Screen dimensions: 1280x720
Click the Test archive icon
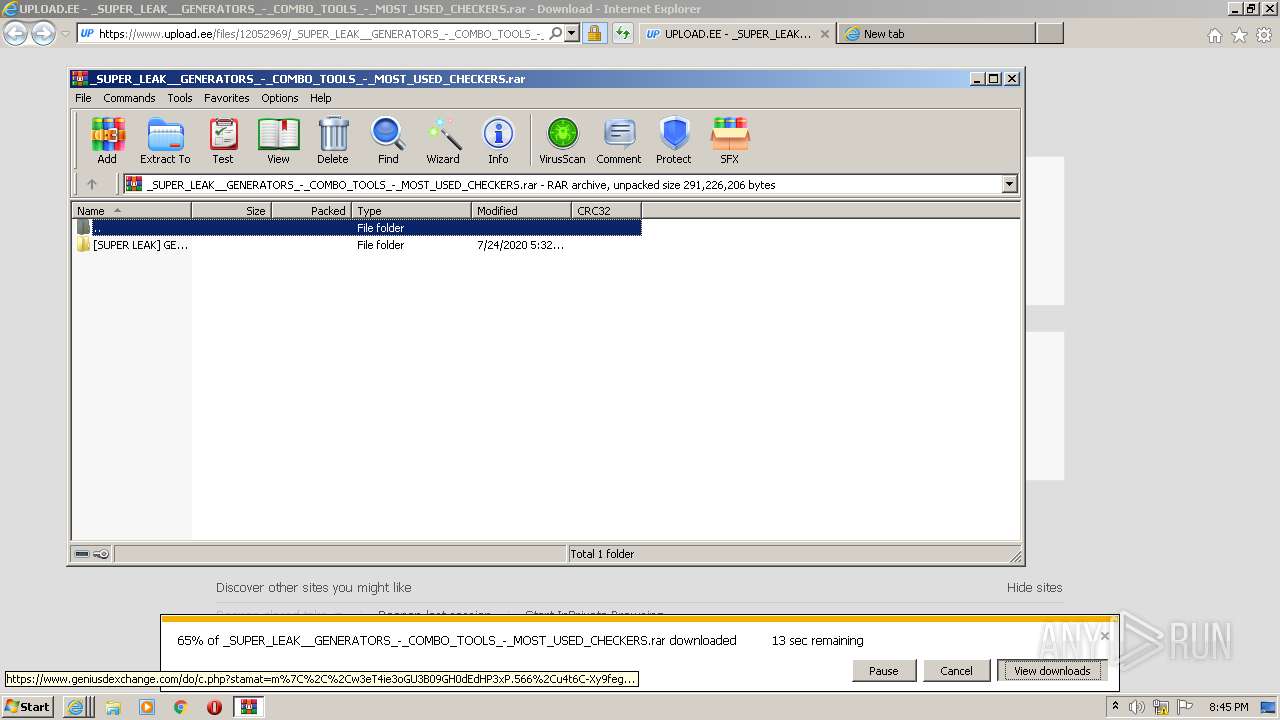coord(223,140)
